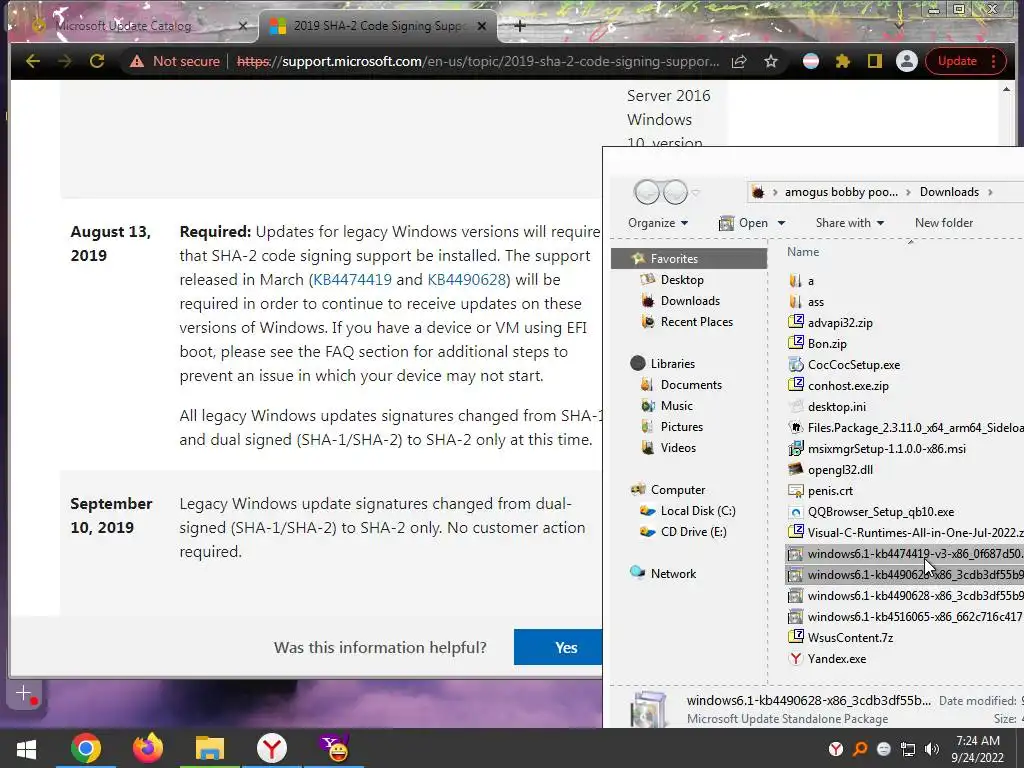Select Bon.zip file

pos(827,344)
